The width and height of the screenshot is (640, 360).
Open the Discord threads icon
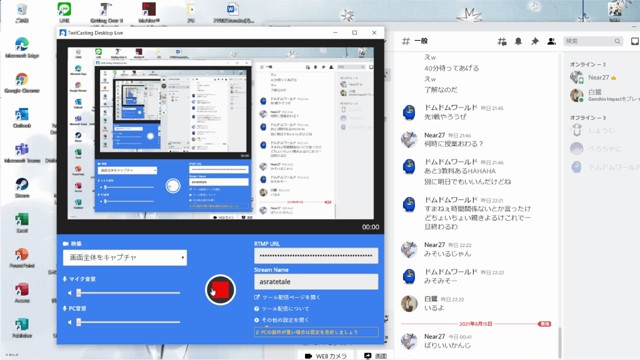point(502,41)
